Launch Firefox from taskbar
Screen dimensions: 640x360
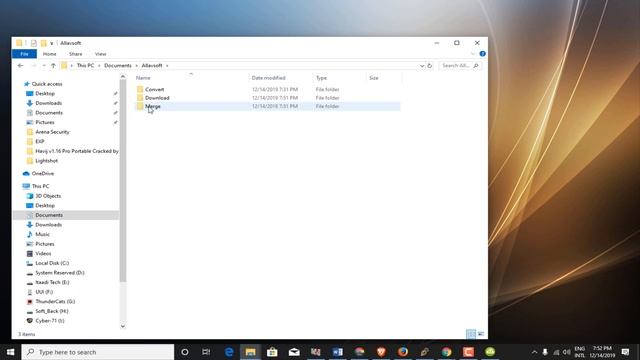tap(403, 352)
